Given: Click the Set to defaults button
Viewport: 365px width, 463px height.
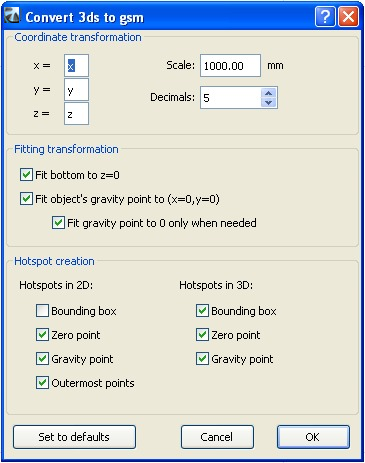Looking at the screenshot, I should [74, 437].
